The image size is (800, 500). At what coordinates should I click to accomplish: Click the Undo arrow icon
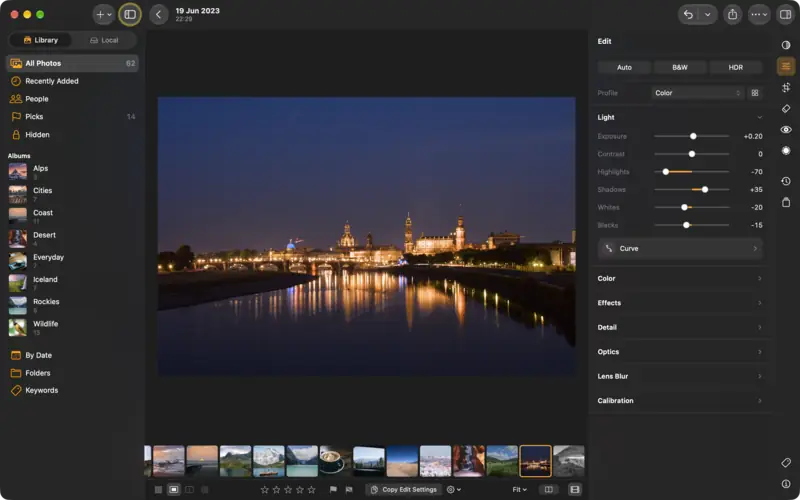tap(688, 15)
